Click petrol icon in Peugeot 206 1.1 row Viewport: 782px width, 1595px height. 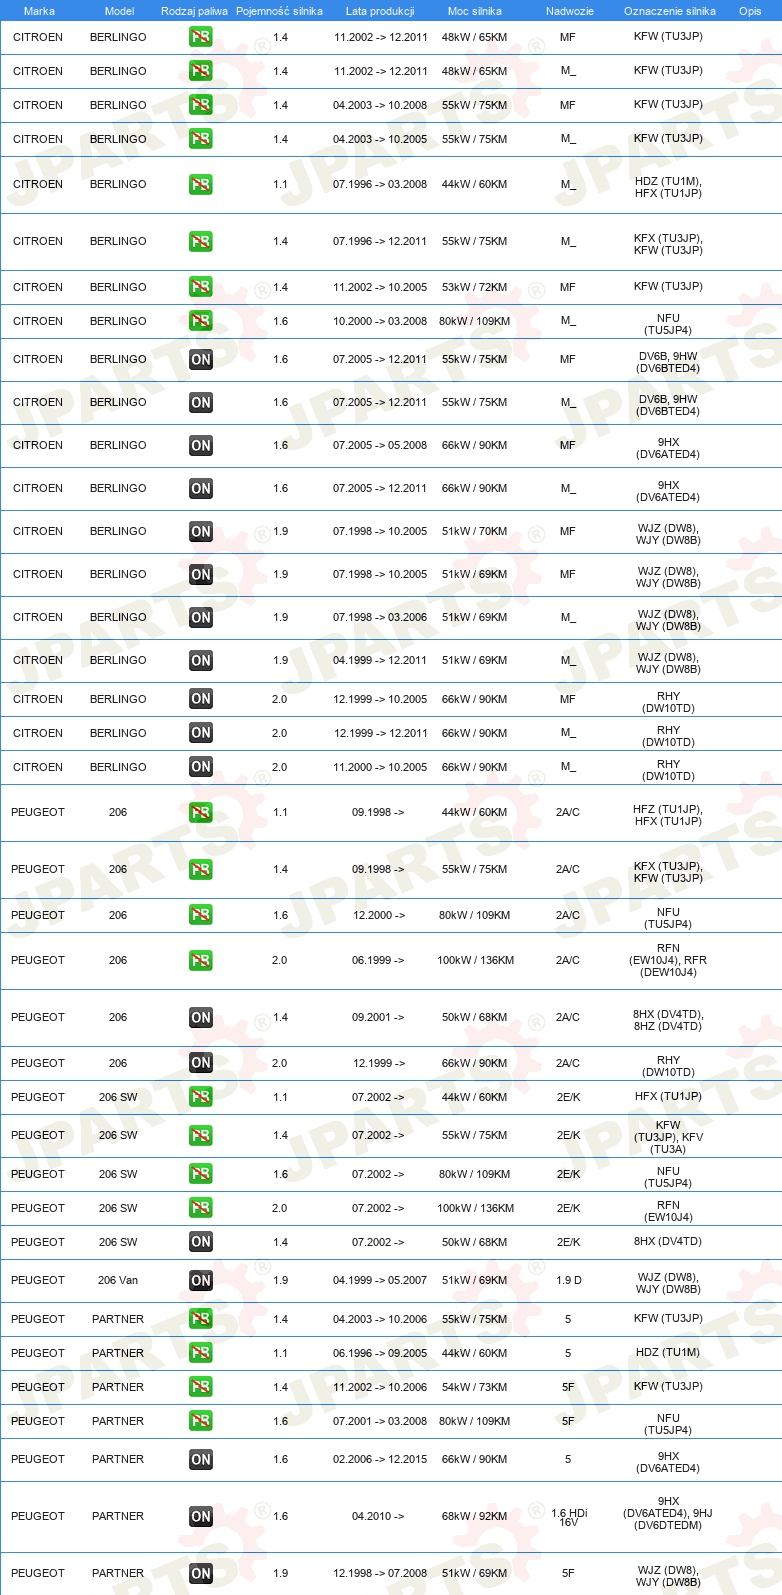201,812
